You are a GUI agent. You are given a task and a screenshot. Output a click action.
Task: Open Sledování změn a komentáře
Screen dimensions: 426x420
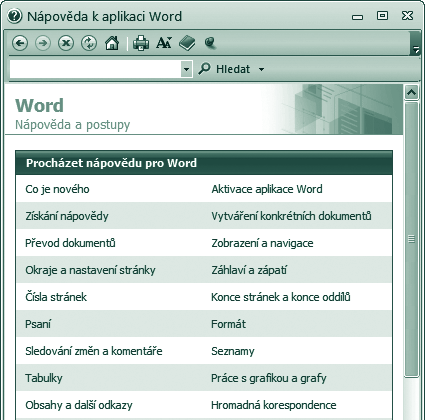94,351
